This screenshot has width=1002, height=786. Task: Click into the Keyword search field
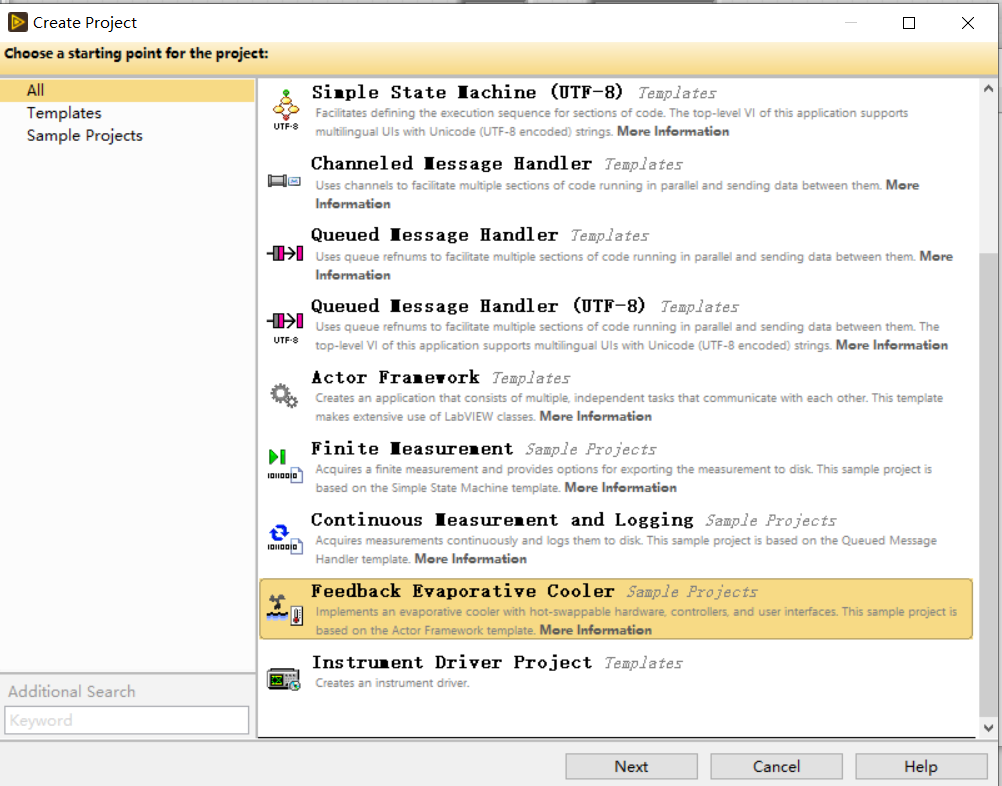tap(127, 720)
